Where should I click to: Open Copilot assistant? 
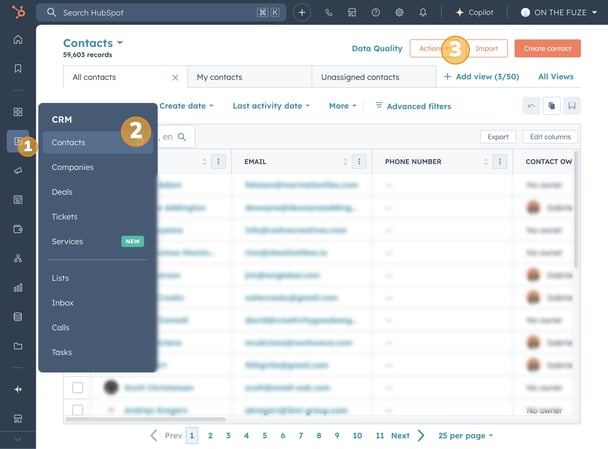tap(475, 12)
